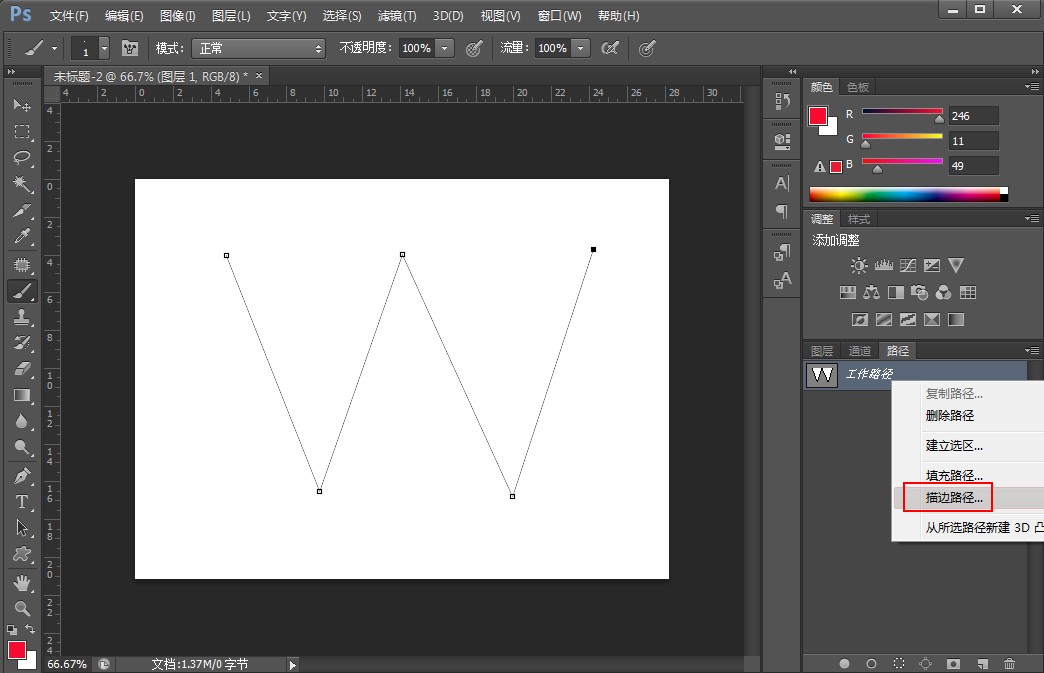
Task: Select the Lasso tool
Action: point(22,158)
